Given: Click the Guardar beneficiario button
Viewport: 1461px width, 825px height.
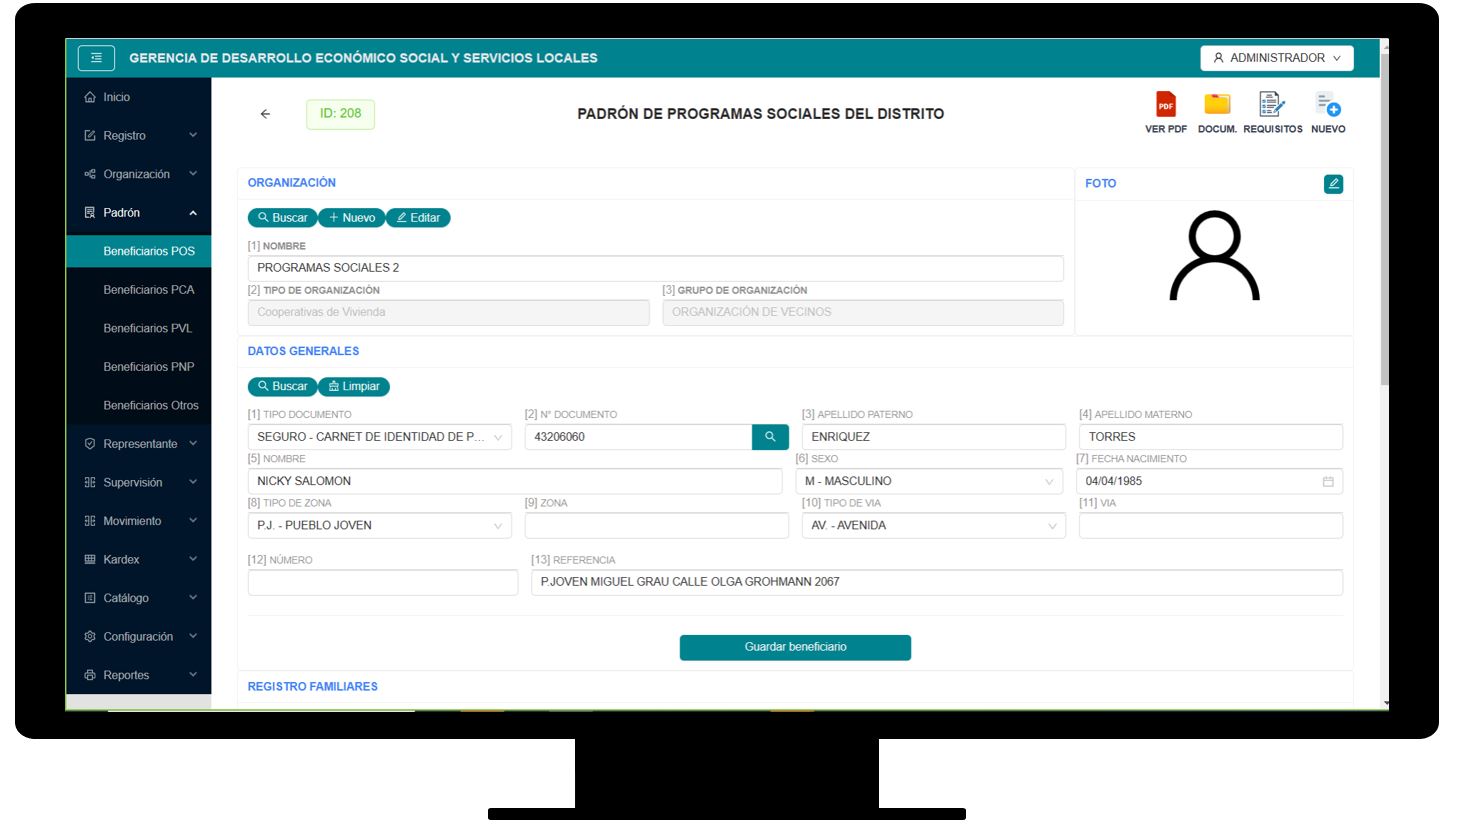Looking at the screenshot, I should 795,648.
